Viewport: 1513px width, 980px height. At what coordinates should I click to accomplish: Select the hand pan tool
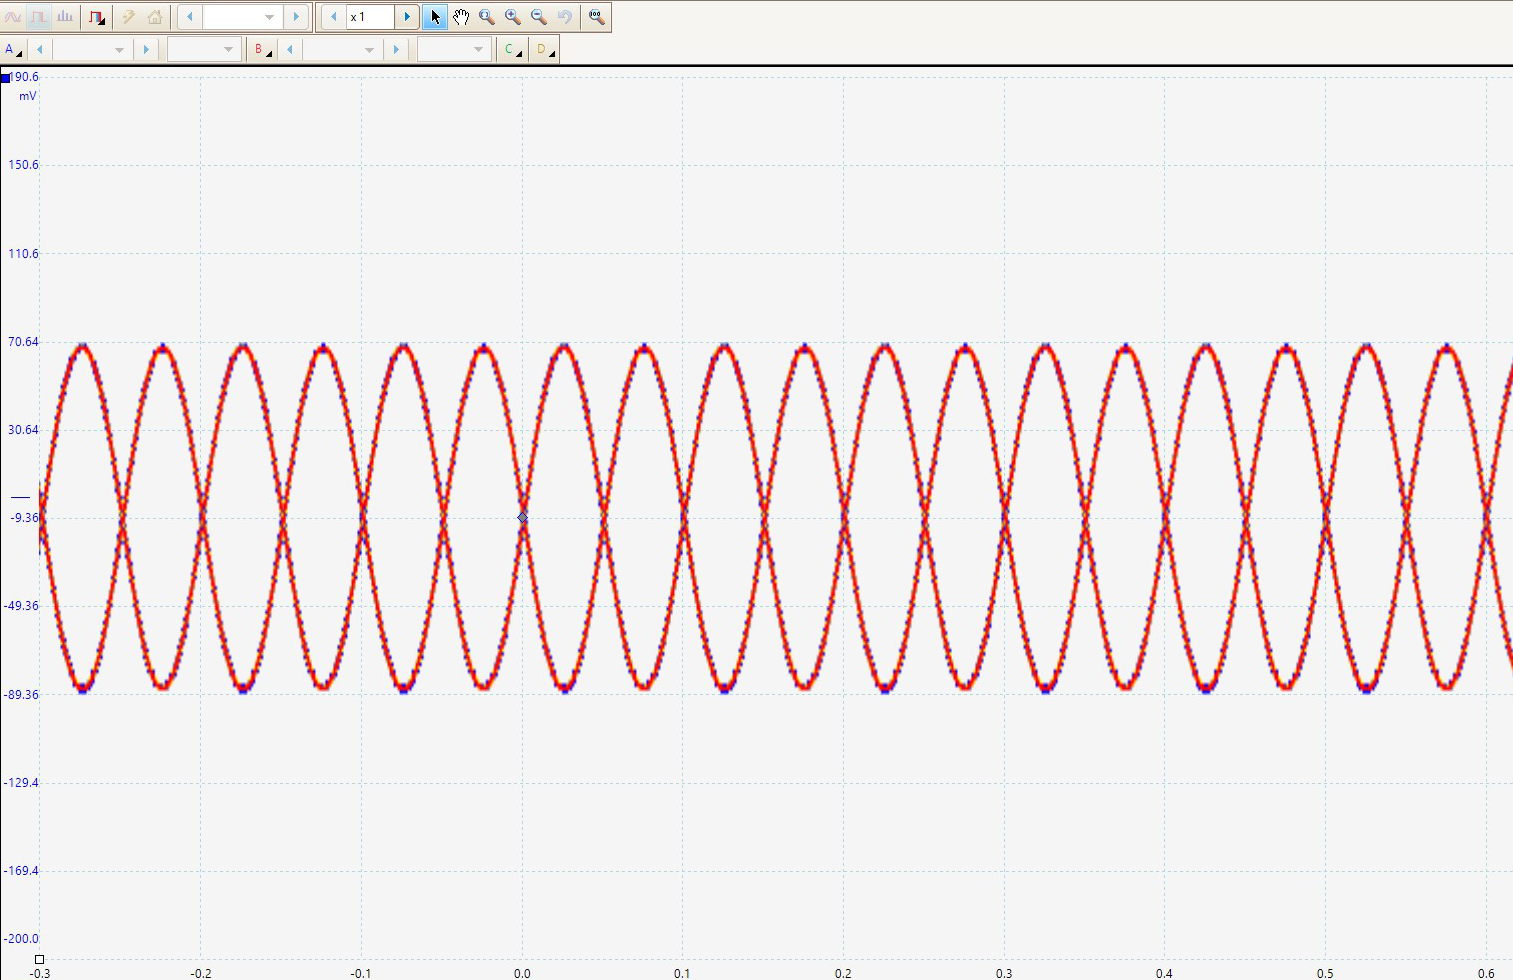tap(461, 17)
